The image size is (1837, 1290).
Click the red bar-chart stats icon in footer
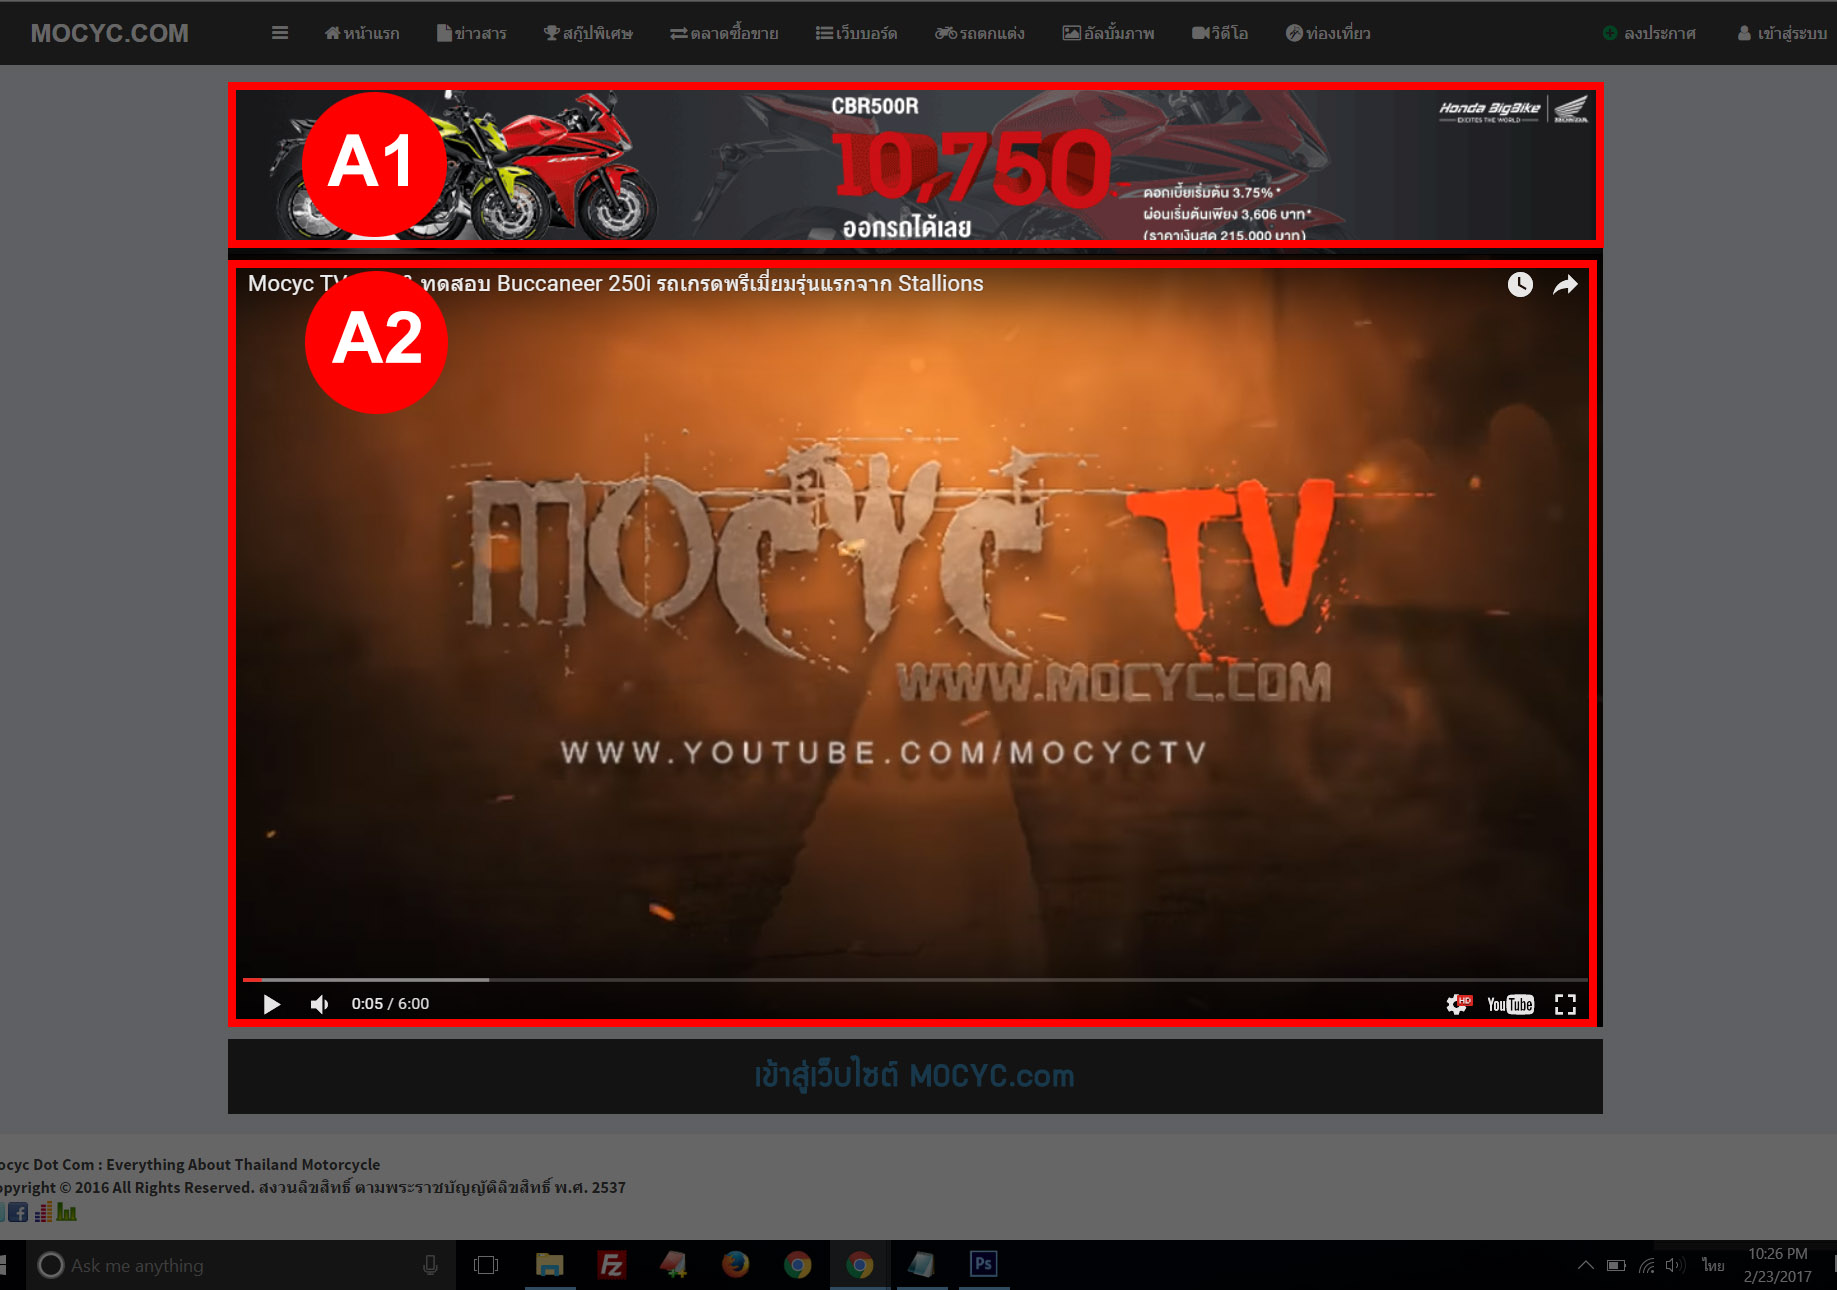(43, 1213)
